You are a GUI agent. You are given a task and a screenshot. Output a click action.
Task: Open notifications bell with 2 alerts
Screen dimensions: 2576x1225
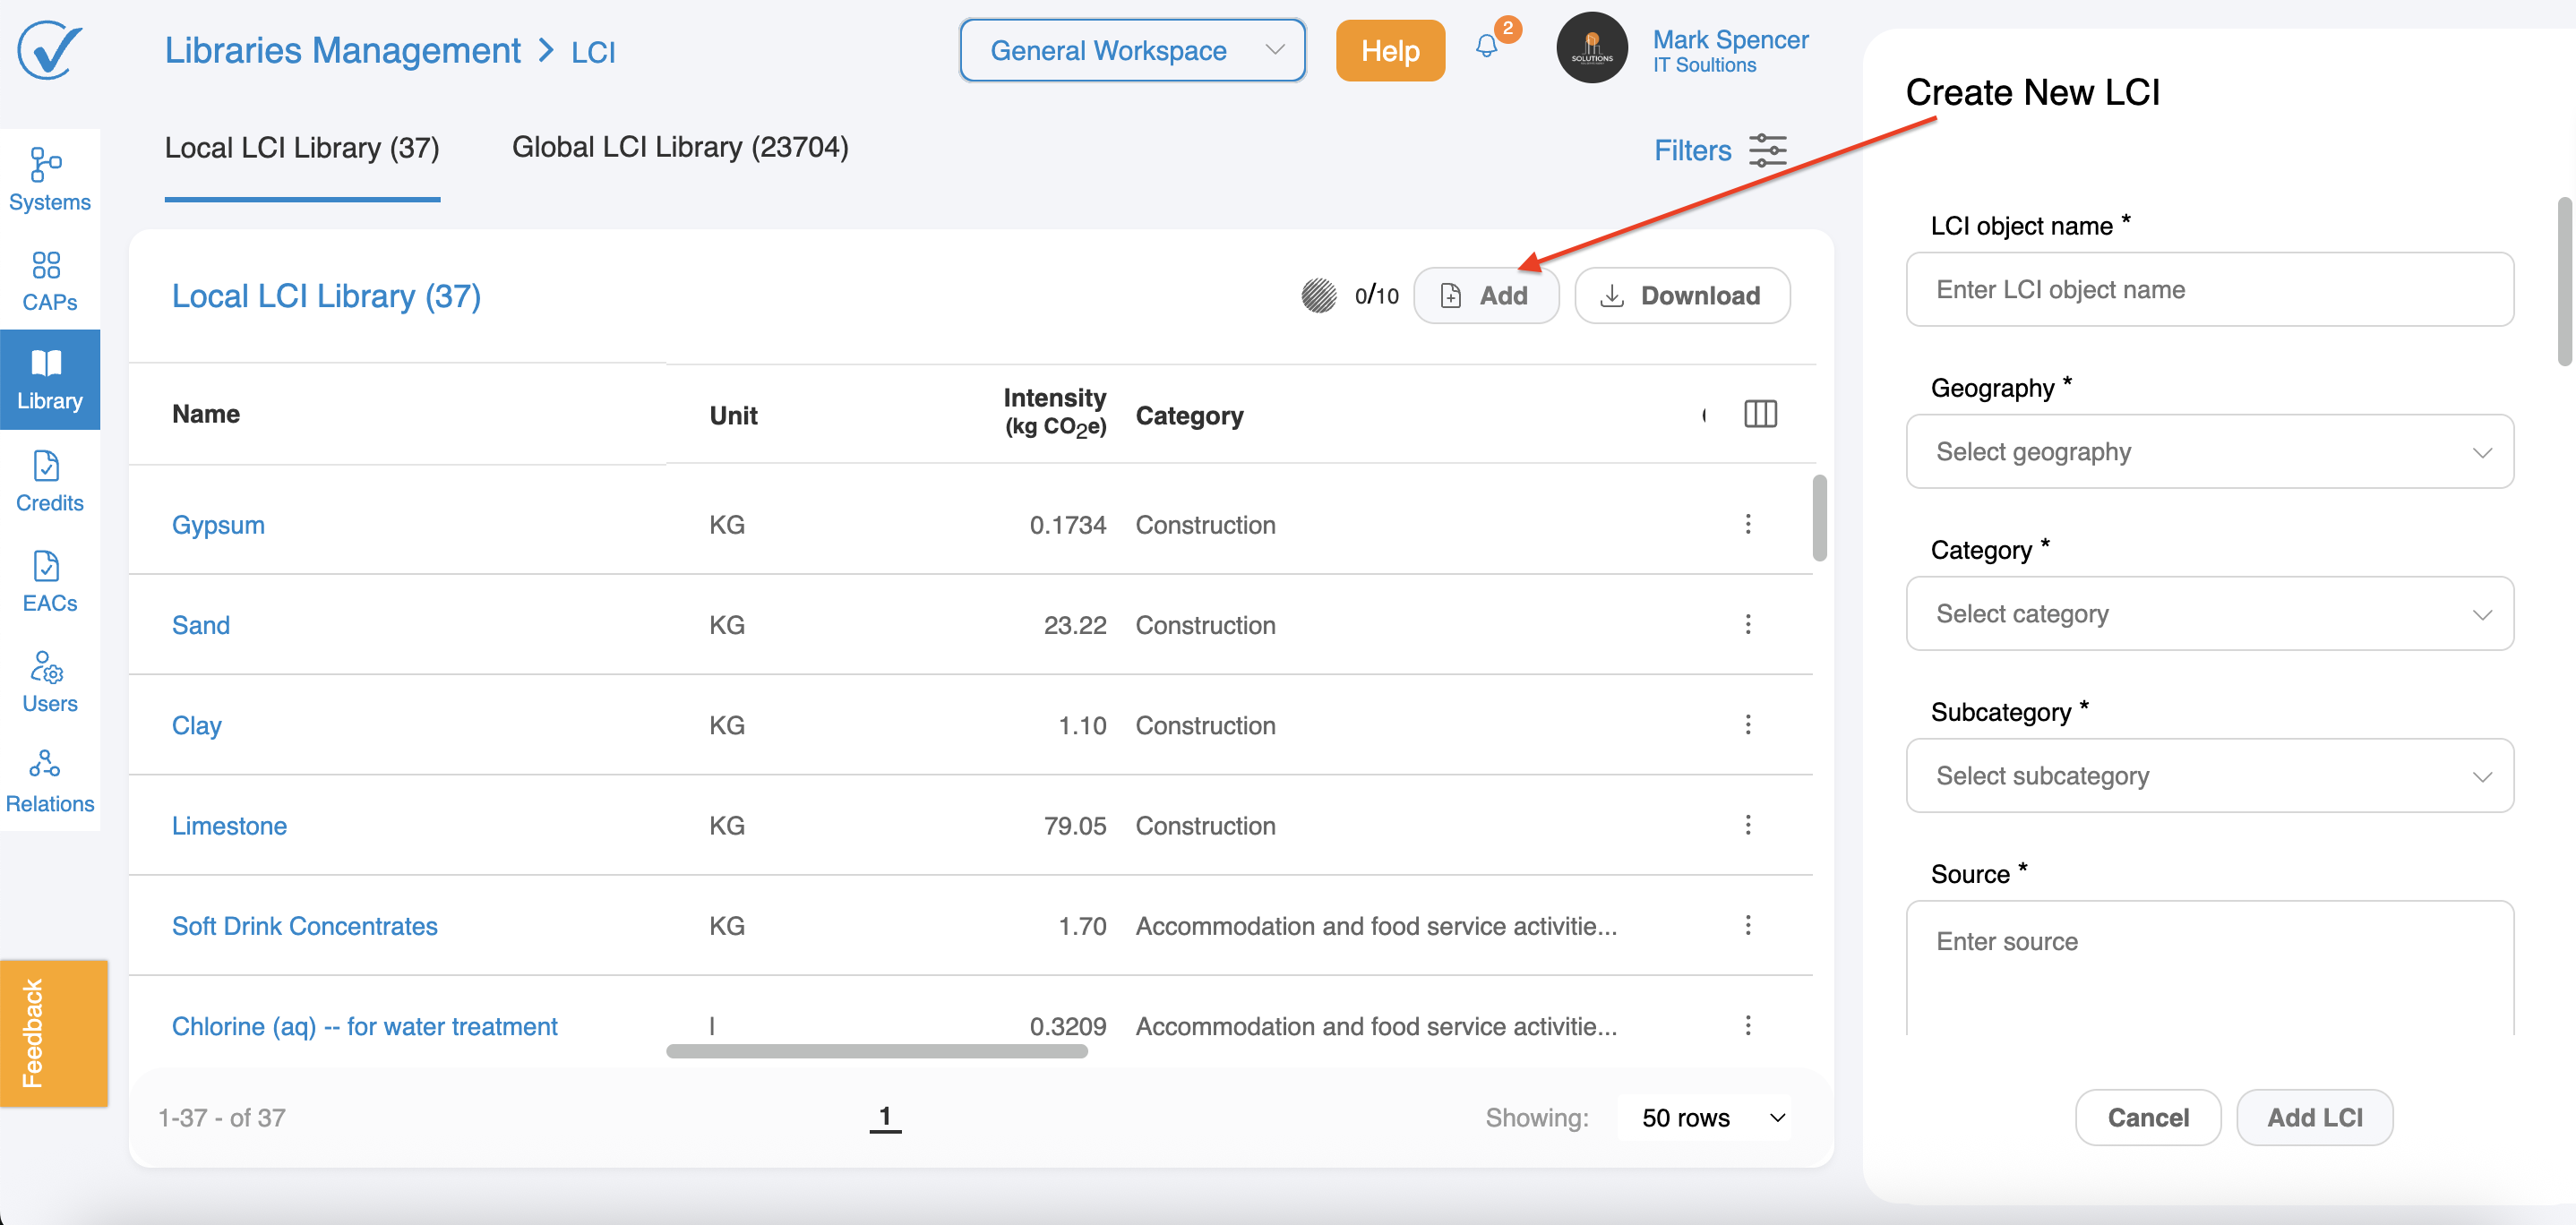coord(1487,46)
